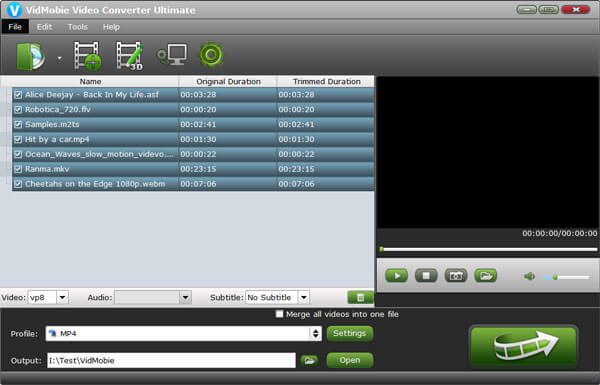Open the Tools menu
The image size is (600, 385).
[x=78, y=27]
